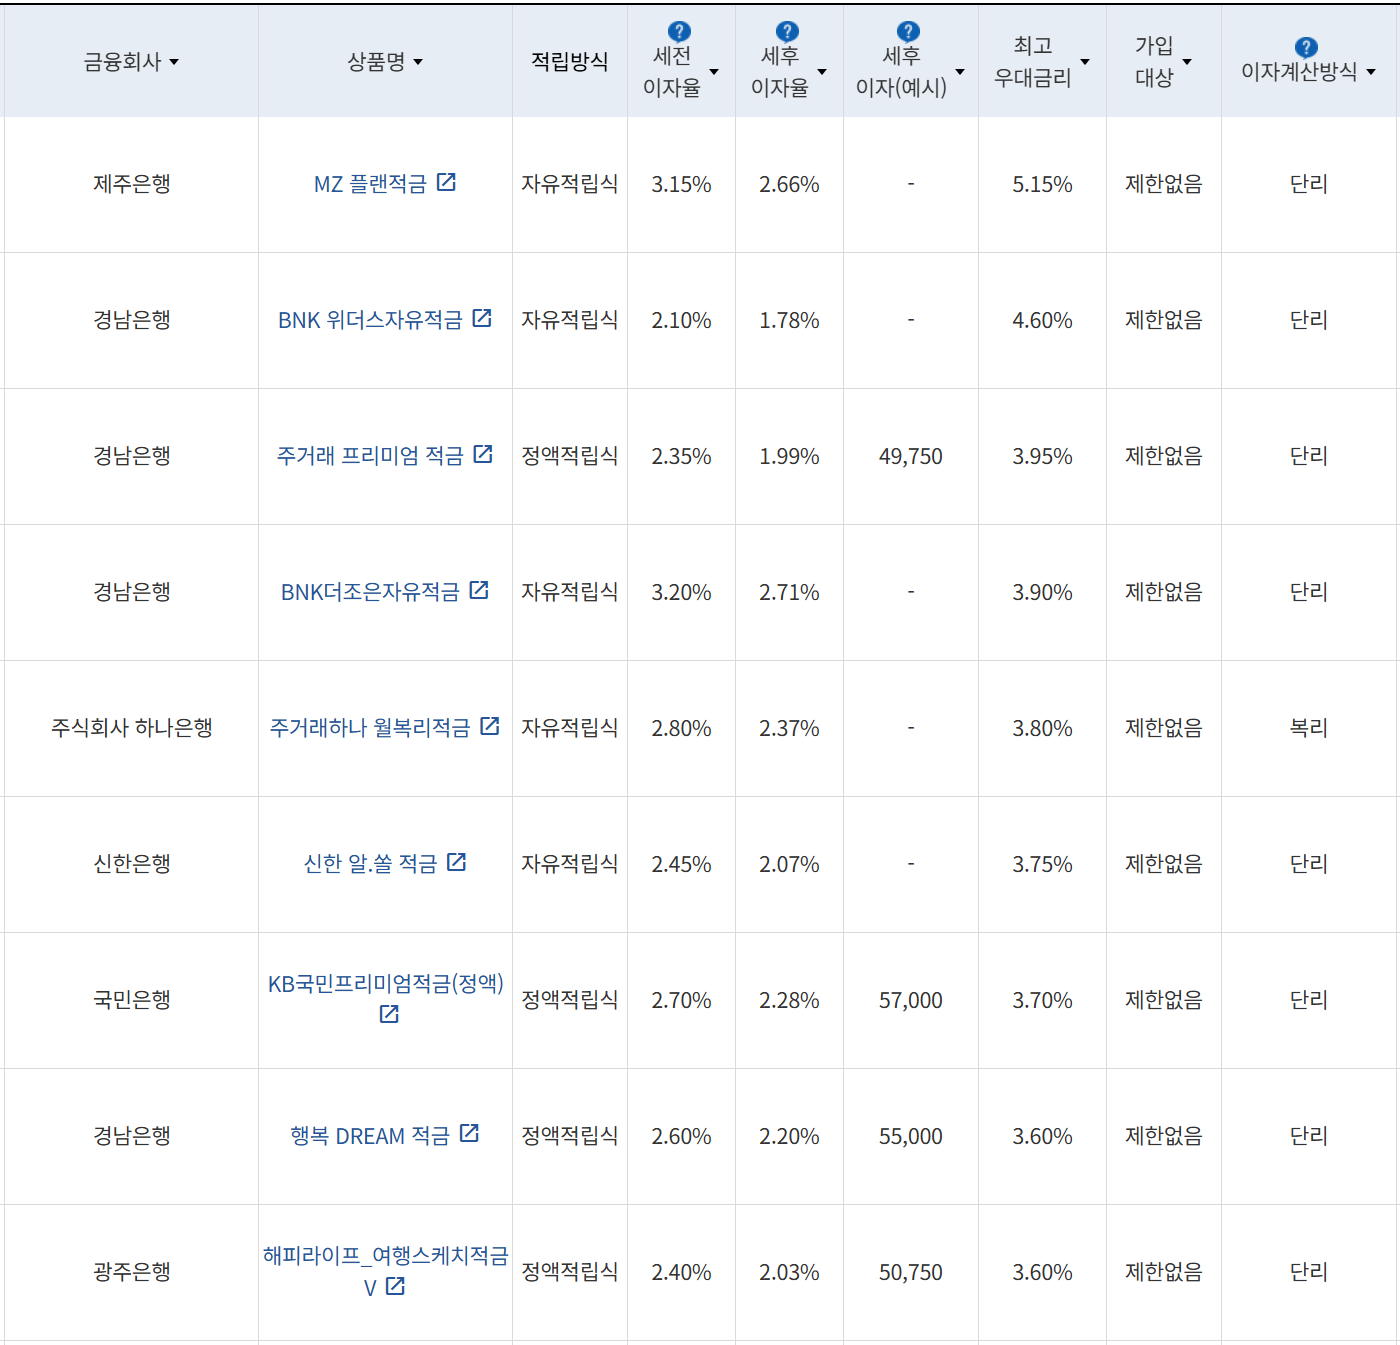Open the 가입 대상 column dropdown

click(1187, 62)
